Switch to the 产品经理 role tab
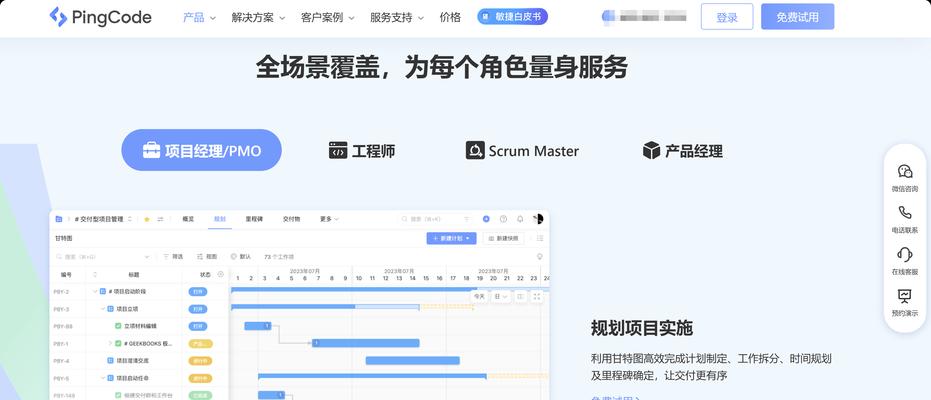Image resolution: width=931 pixels, height=400 pixels. (683, 150)
